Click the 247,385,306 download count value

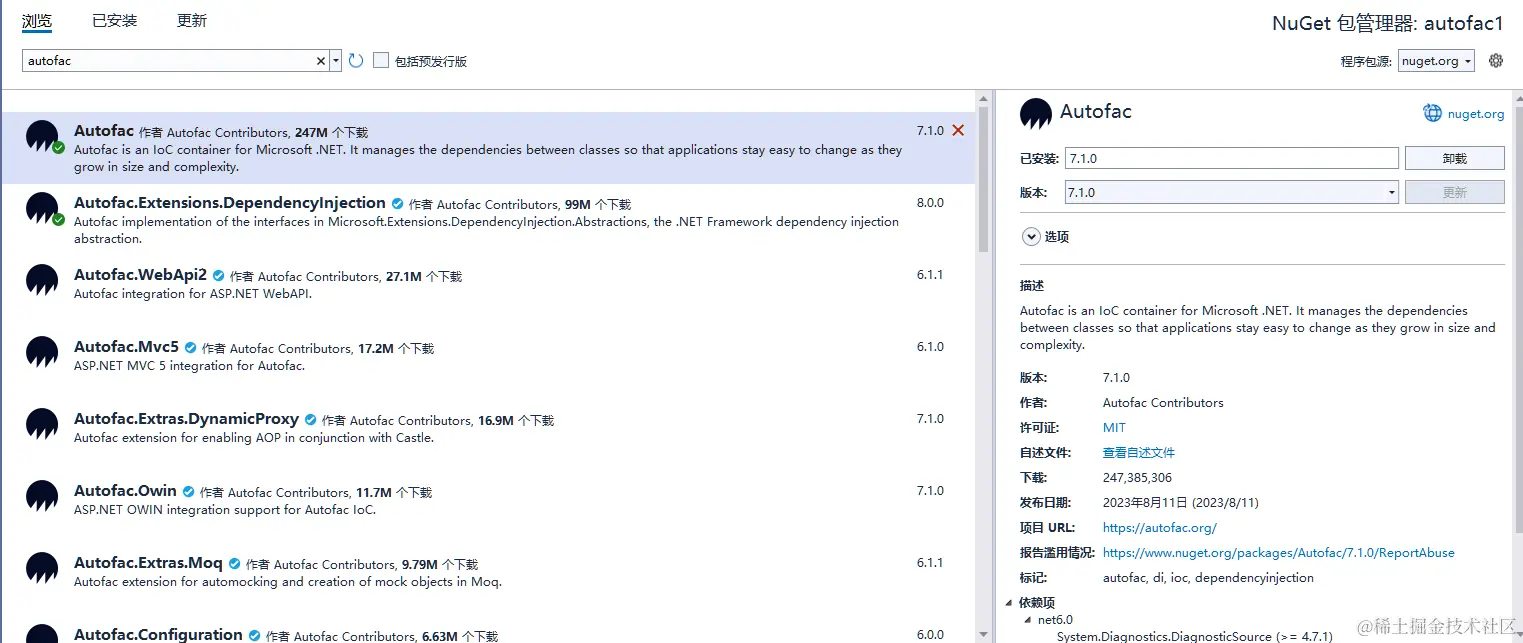tap(1137, 478)
